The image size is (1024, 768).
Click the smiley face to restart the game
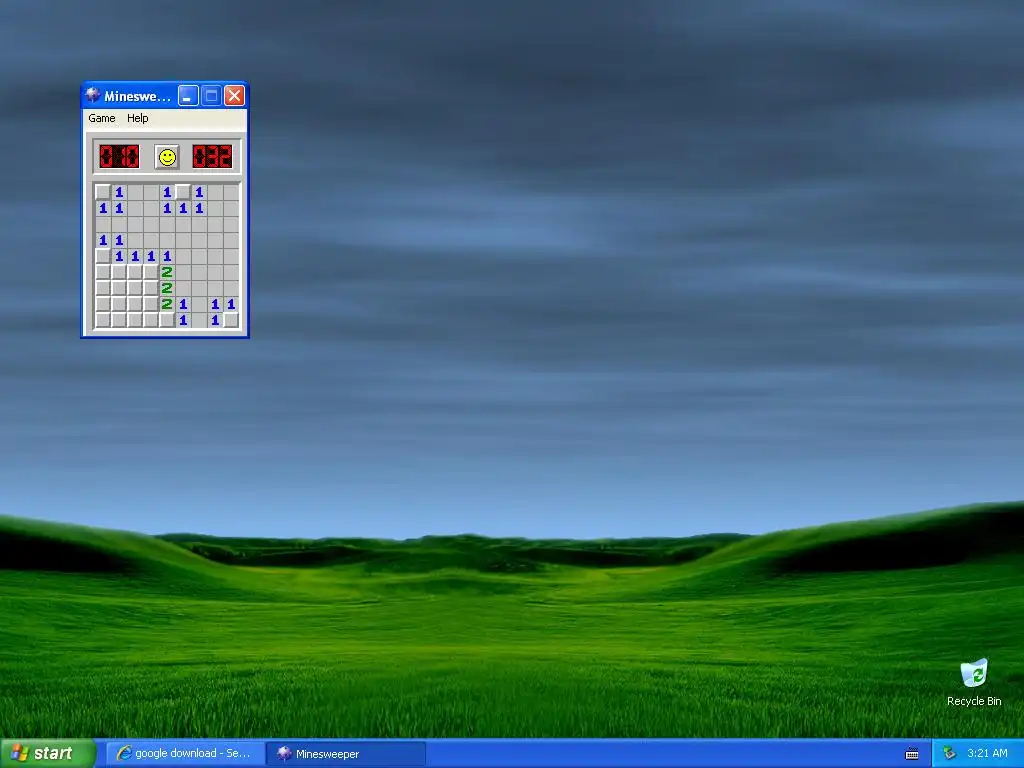[x=167, y=157]
